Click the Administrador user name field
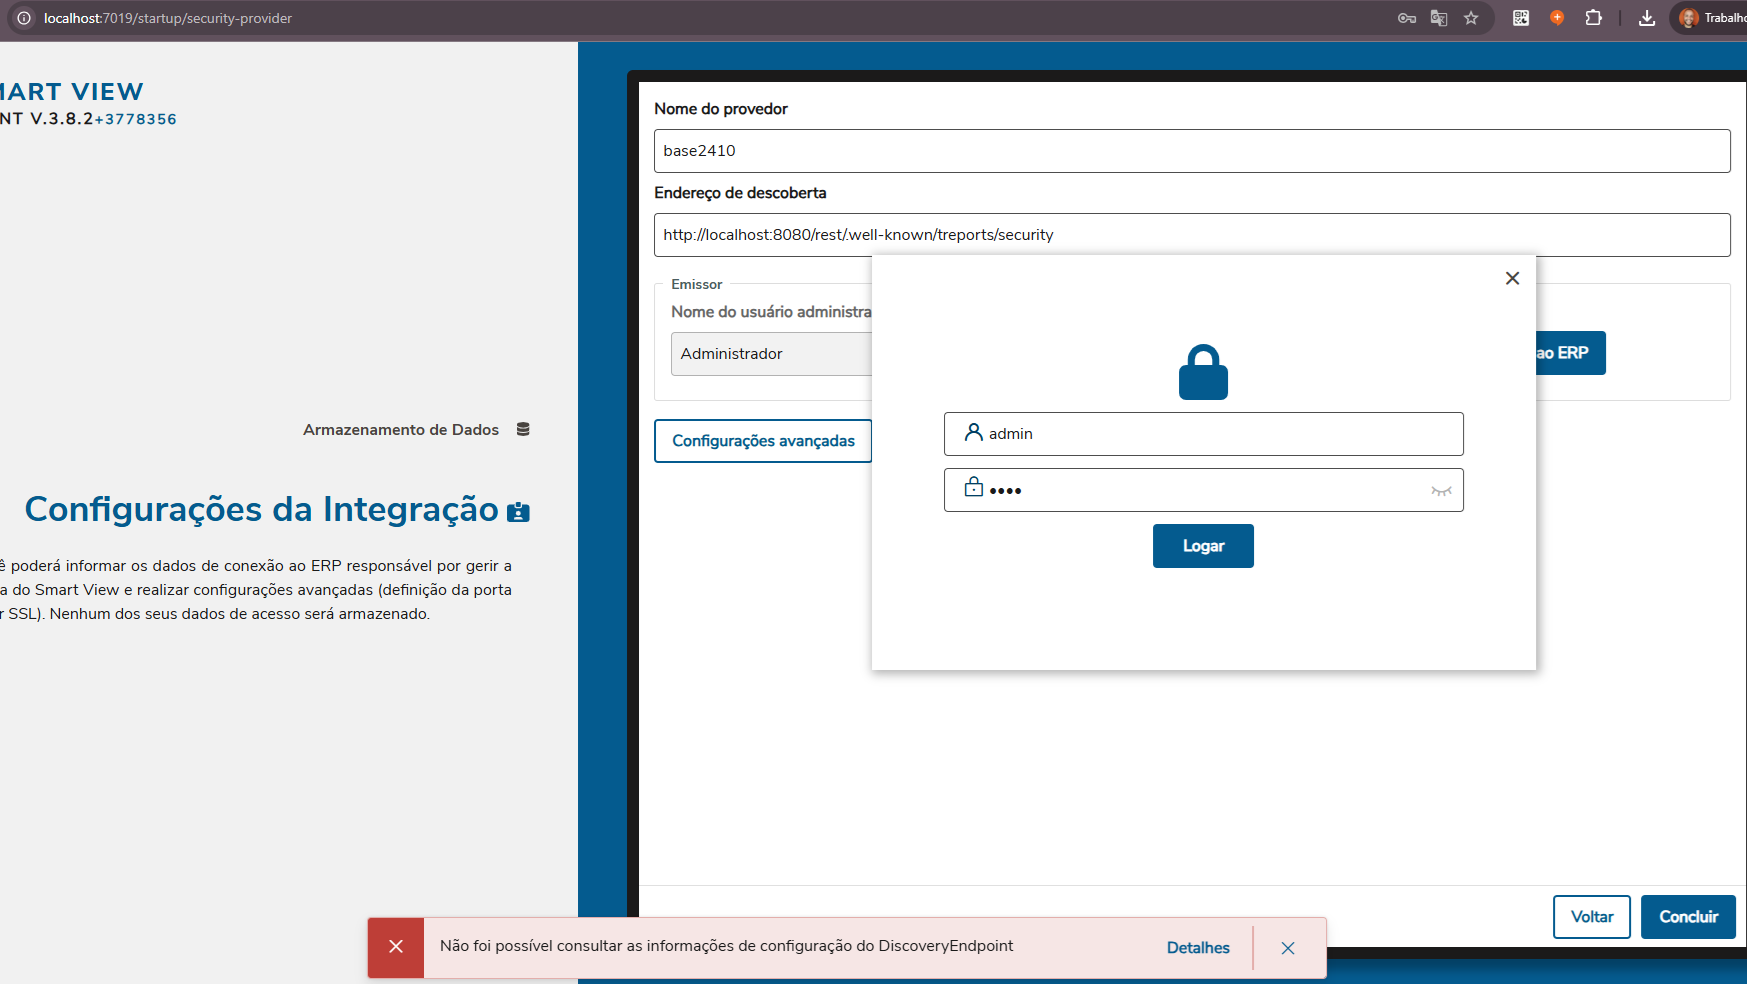Screen dimensions: 1747x984 (771, 354)
